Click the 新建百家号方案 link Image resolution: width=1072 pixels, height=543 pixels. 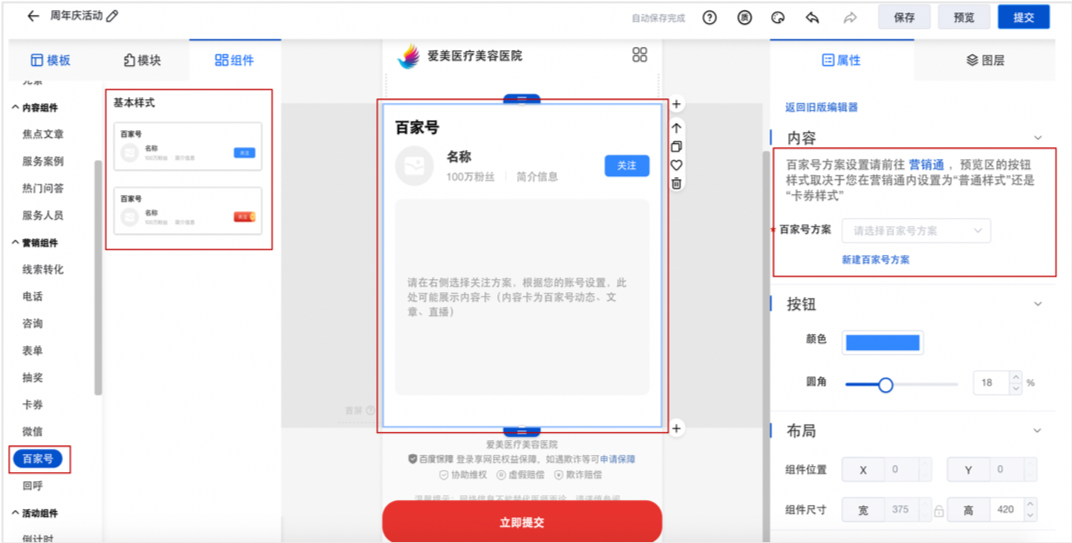[x=875, y=259]
